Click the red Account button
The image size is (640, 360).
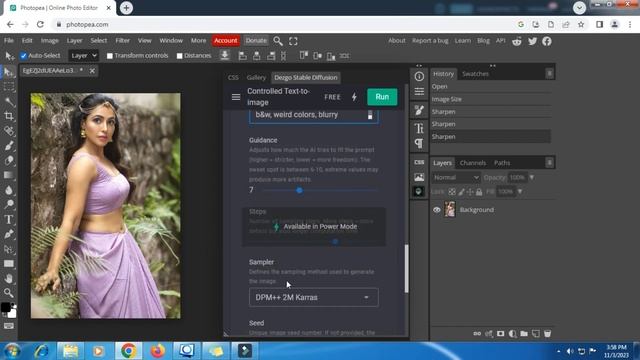coord(226,40)
